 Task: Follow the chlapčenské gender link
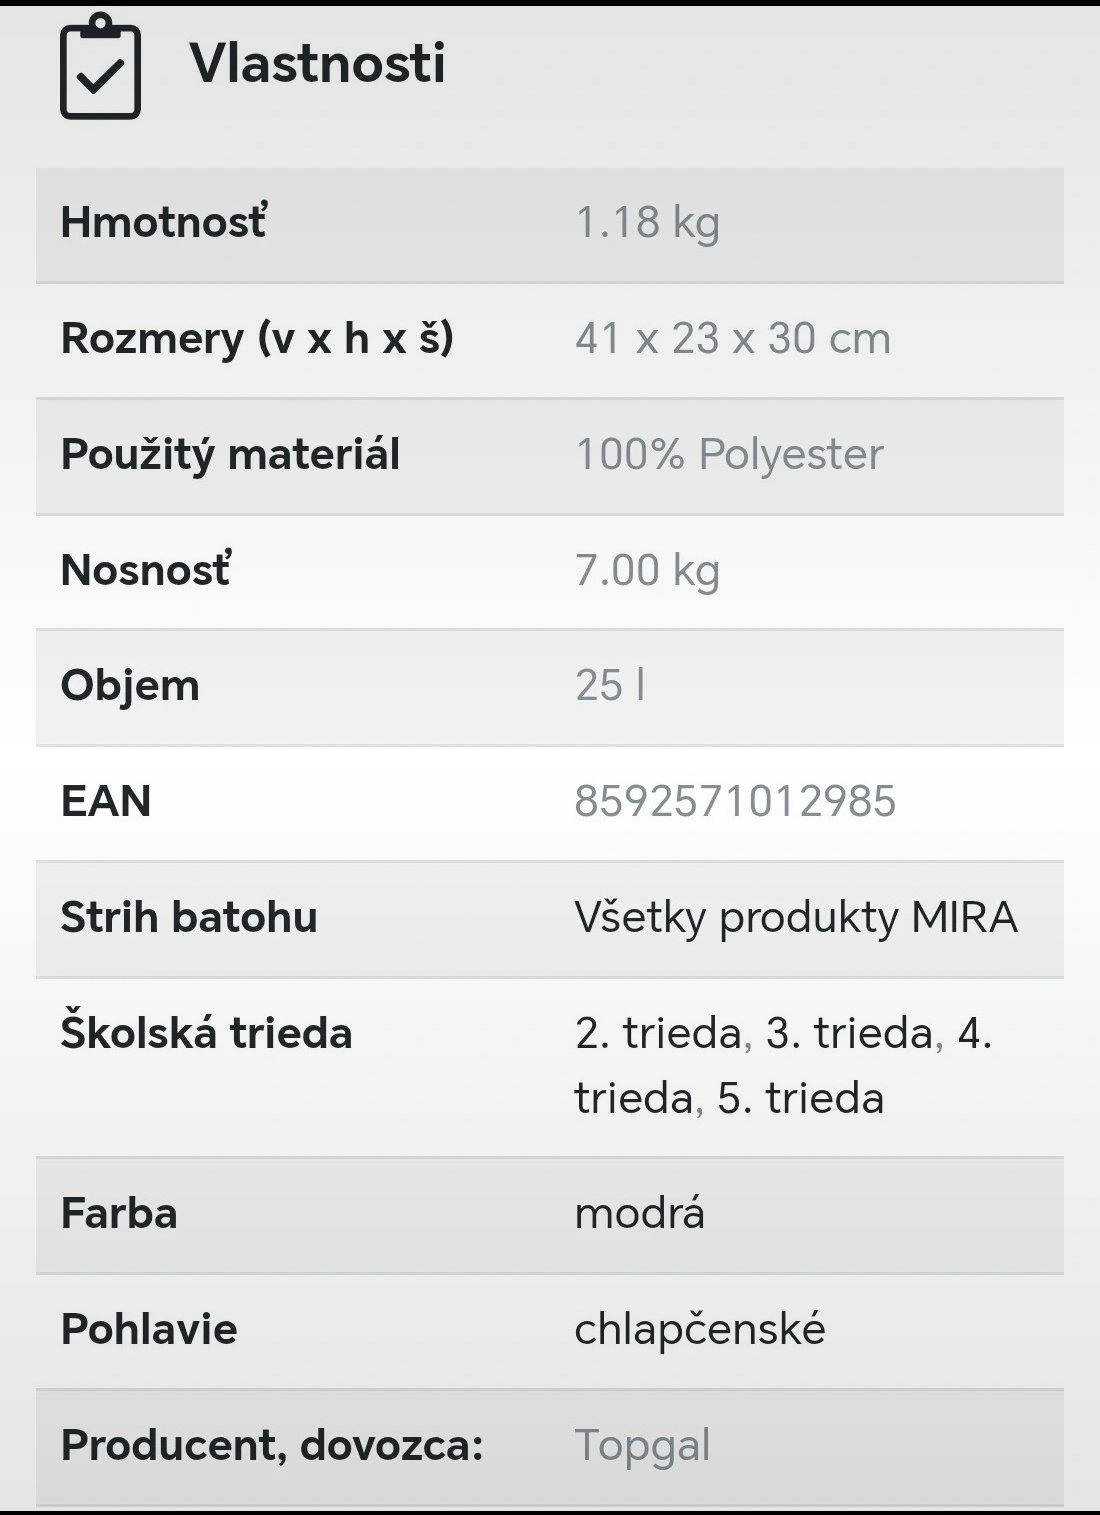(700, 1329)
